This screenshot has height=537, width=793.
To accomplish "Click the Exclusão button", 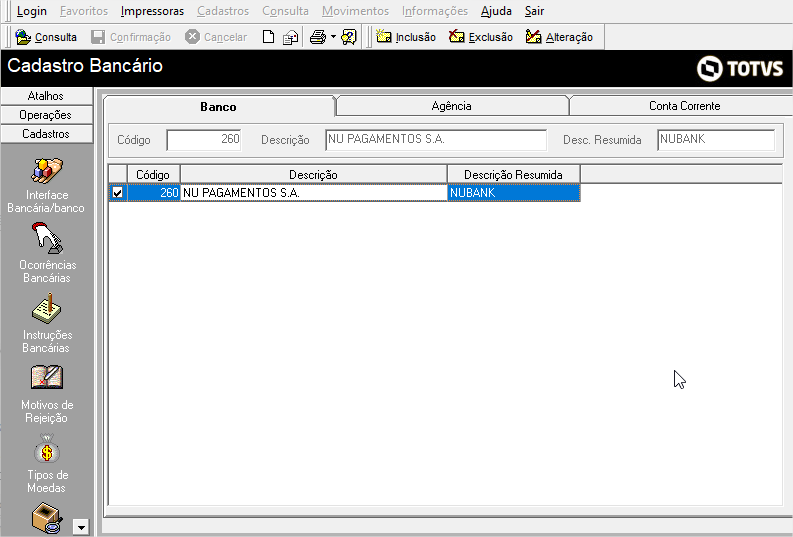I will point(480,37).
